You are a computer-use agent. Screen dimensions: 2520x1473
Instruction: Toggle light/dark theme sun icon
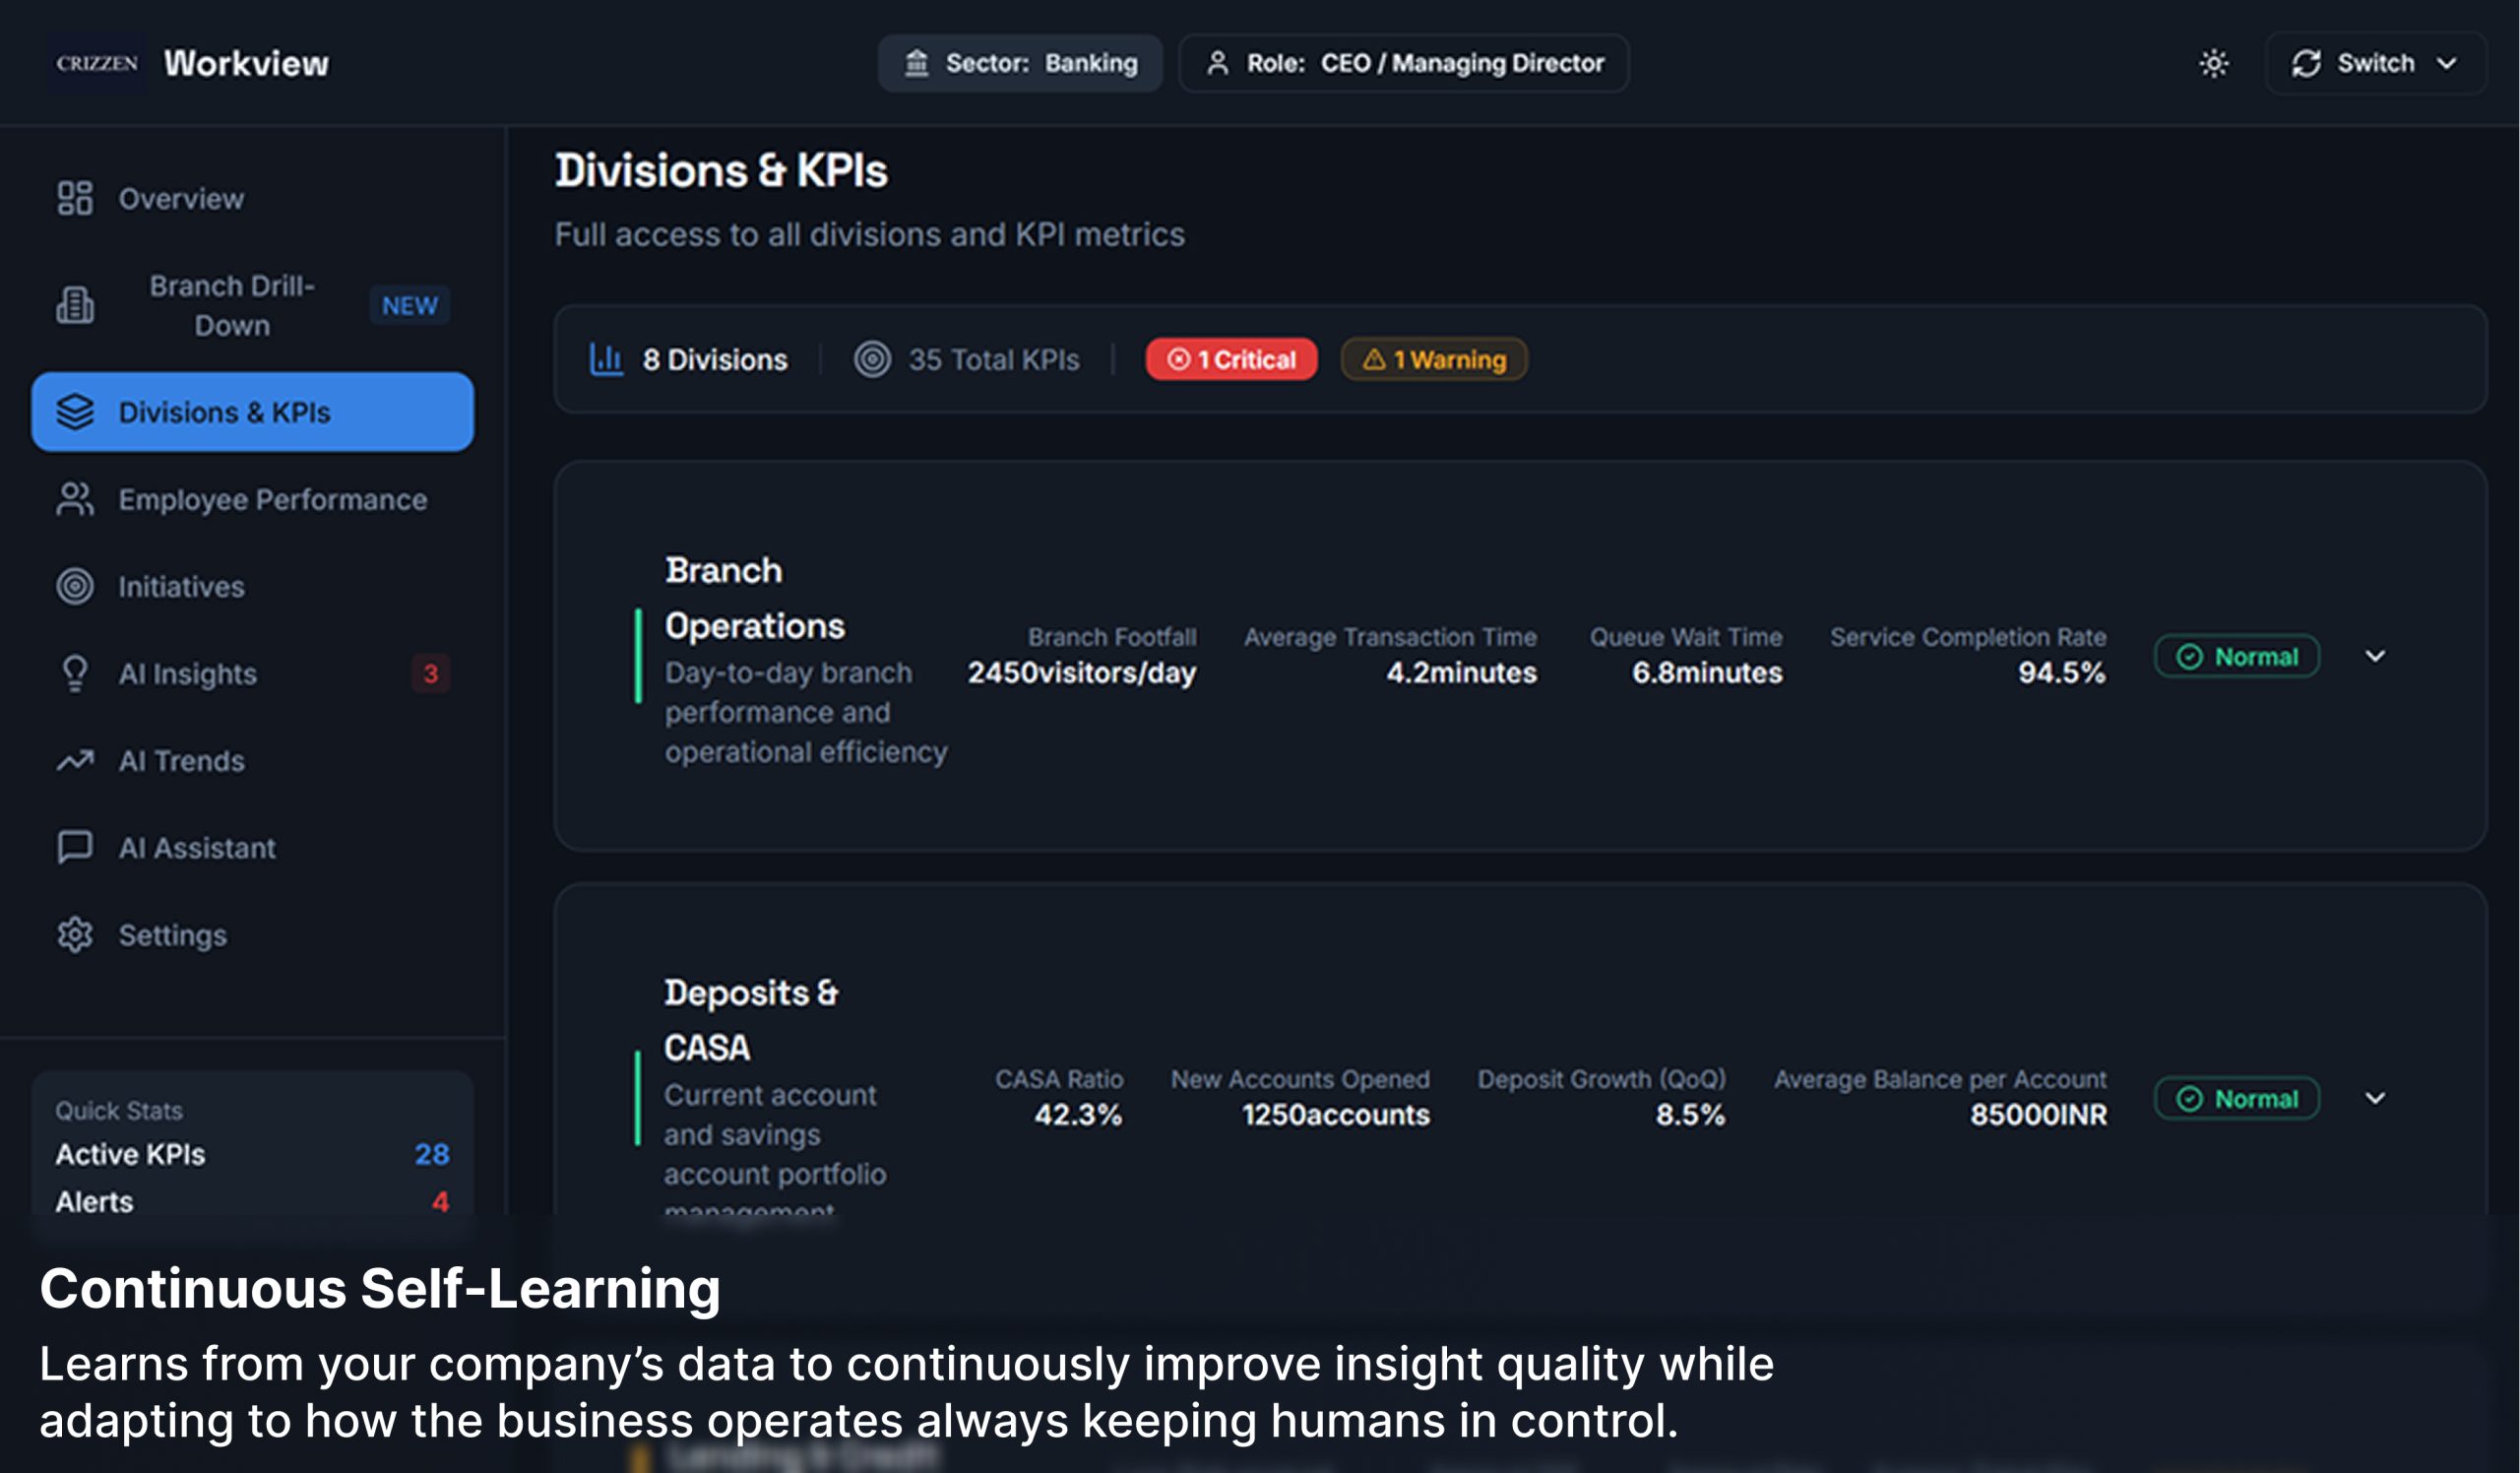coord(2213,63)
